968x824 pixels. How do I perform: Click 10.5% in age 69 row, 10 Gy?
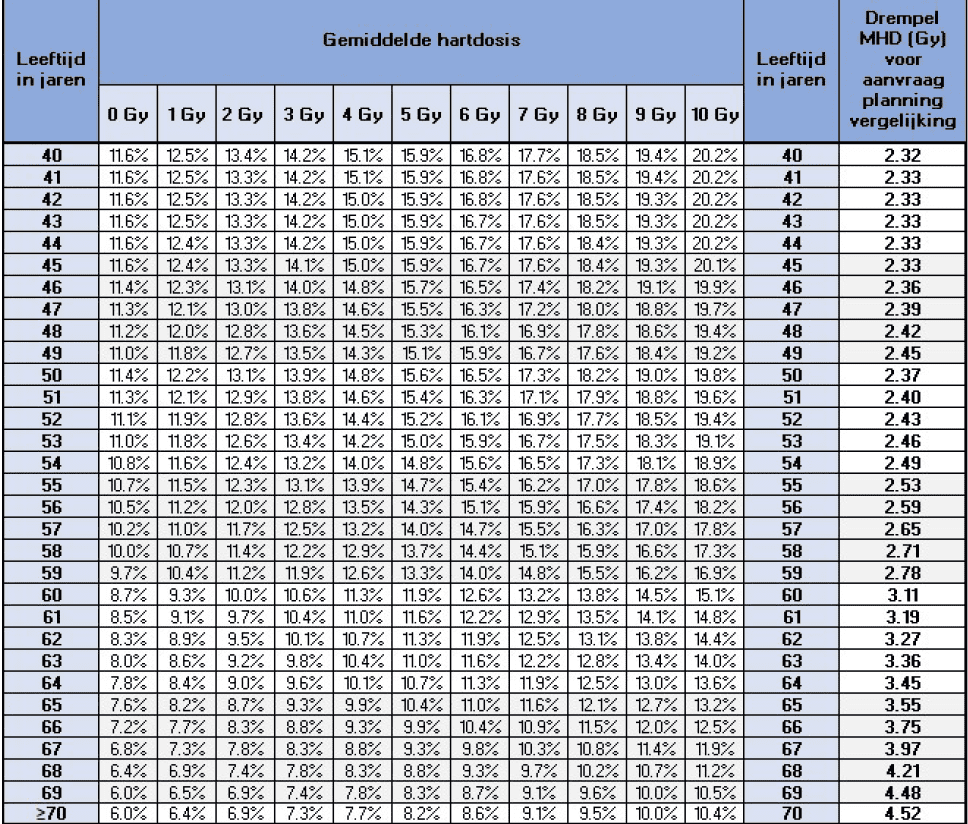714,793
